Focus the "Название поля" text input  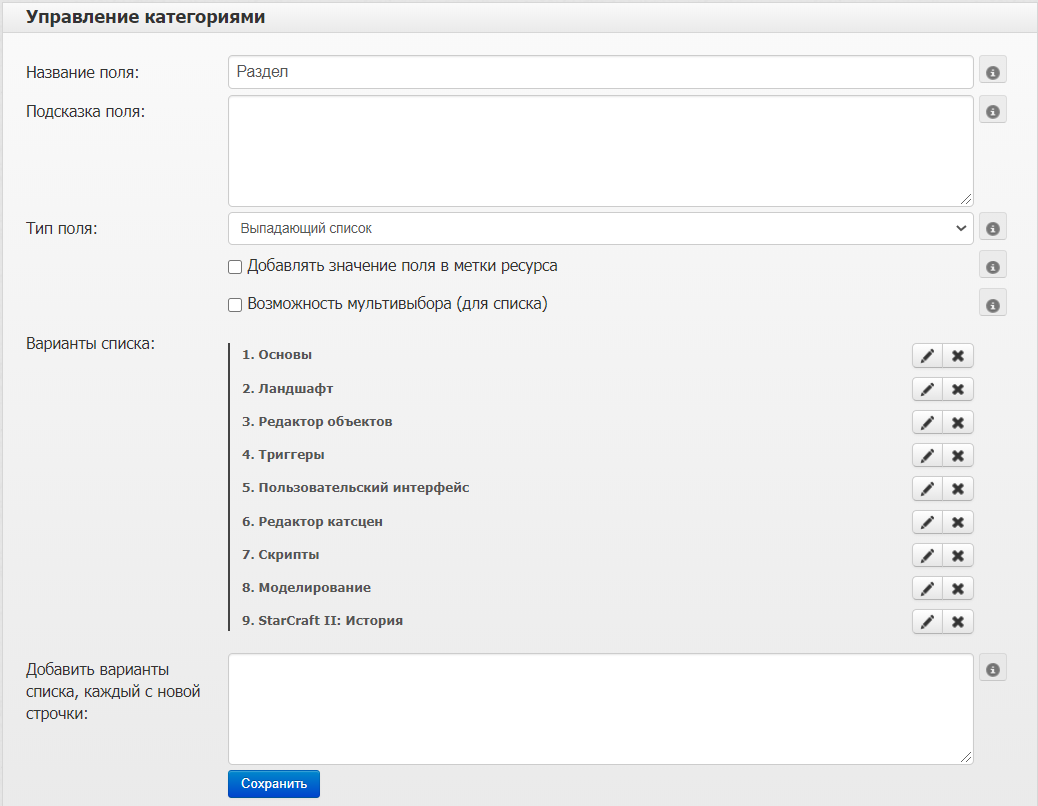pyautogui.click(x=600, y=72)
